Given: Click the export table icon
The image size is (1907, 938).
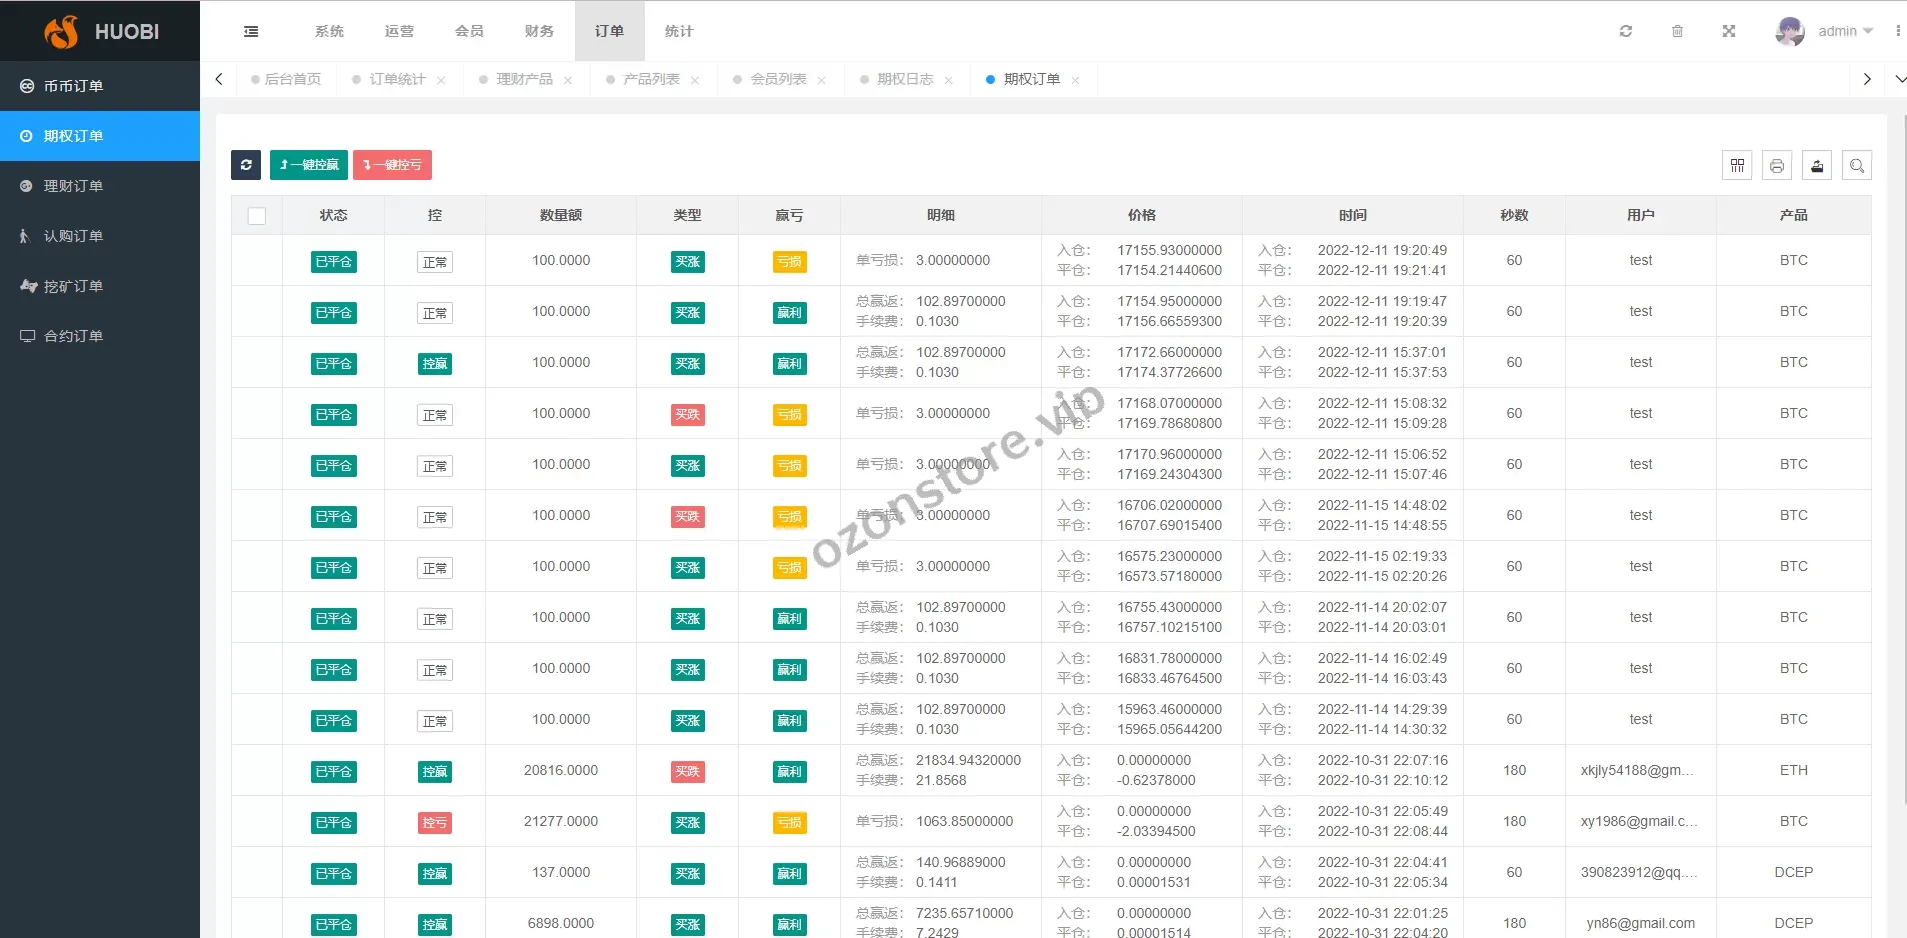Looking at the screenshot, I should pyautogui.click(x=1817, y=166).
